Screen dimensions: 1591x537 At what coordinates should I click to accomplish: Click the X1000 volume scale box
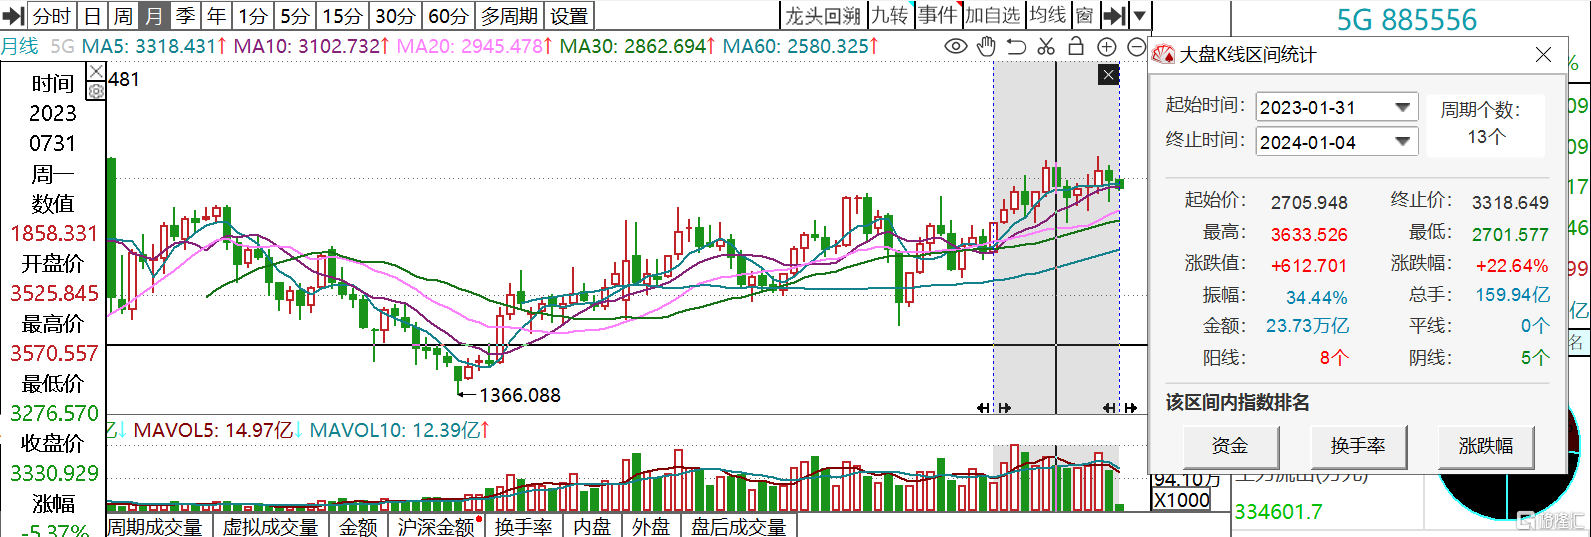click(x=1181, y=500)
